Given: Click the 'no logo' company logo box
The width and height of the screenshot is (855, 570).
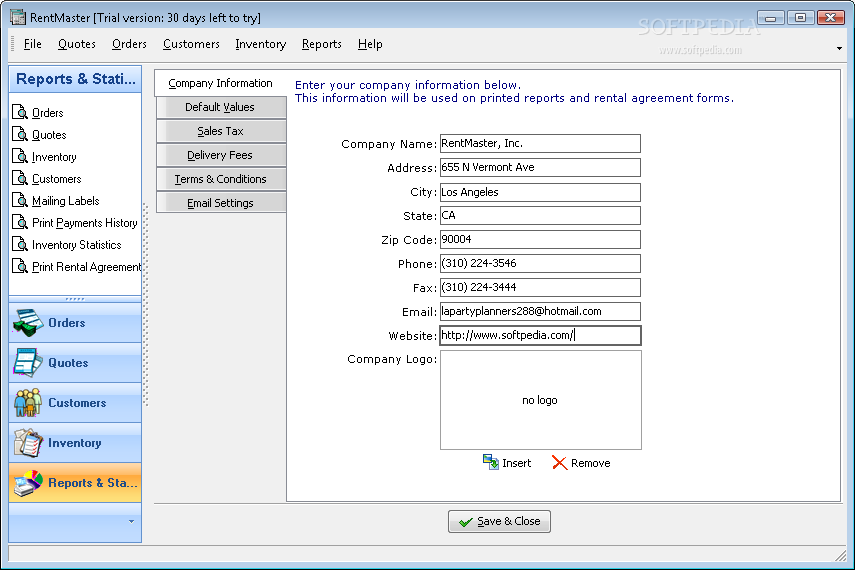Looking at the screenshot, I should coord(540,400).
